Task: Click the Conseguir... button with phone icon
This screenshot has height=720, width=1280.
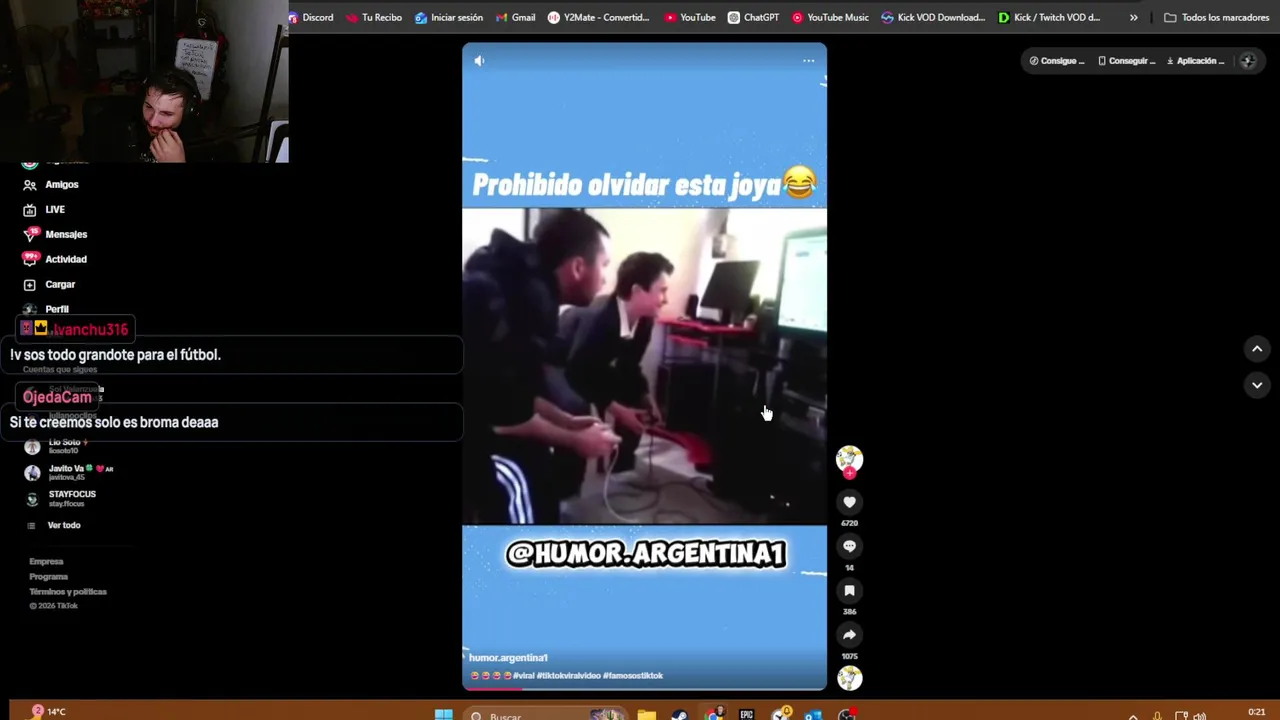Action: 1127,61
